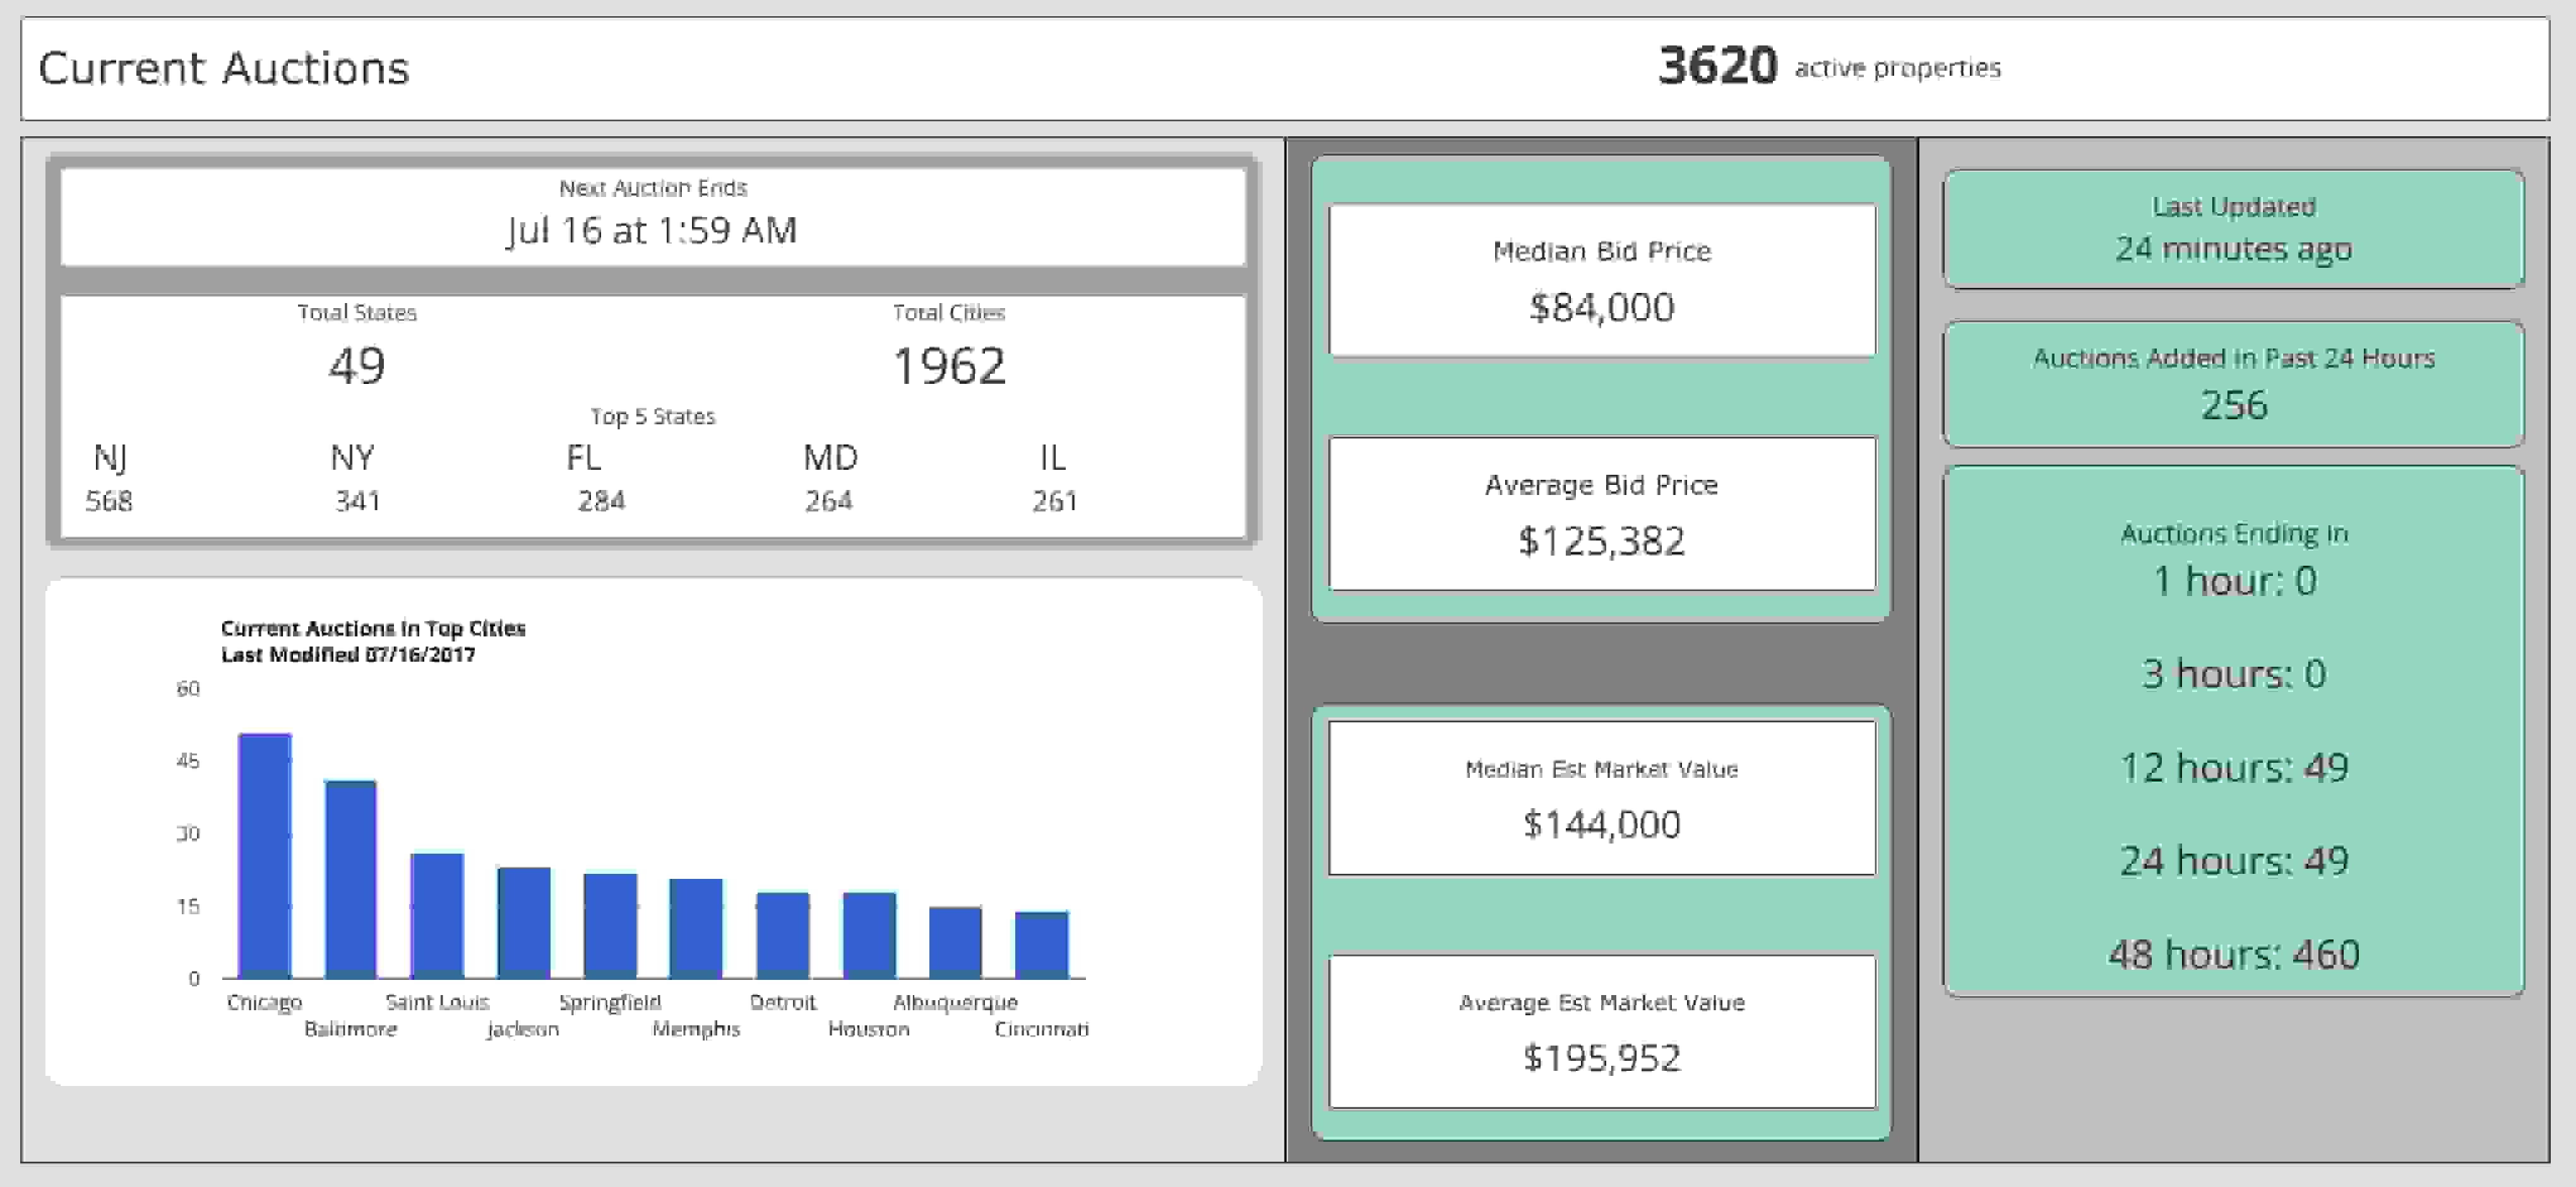Click Auctions Added In Past 24 Hours panel

tap(2233, 384)
